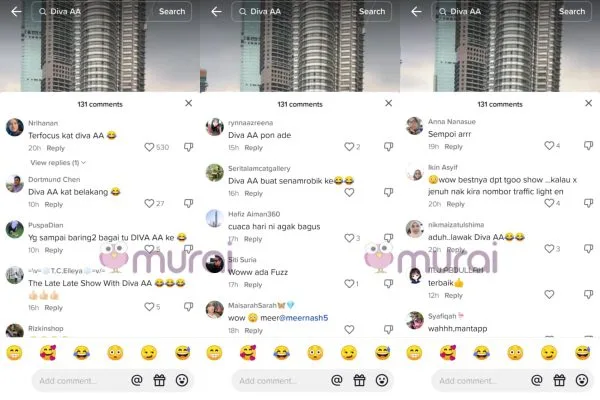The height and width of the screenshot is (400, 600).
Task: Open the @meernash5 mention link
Action: (x=303, y=318)
